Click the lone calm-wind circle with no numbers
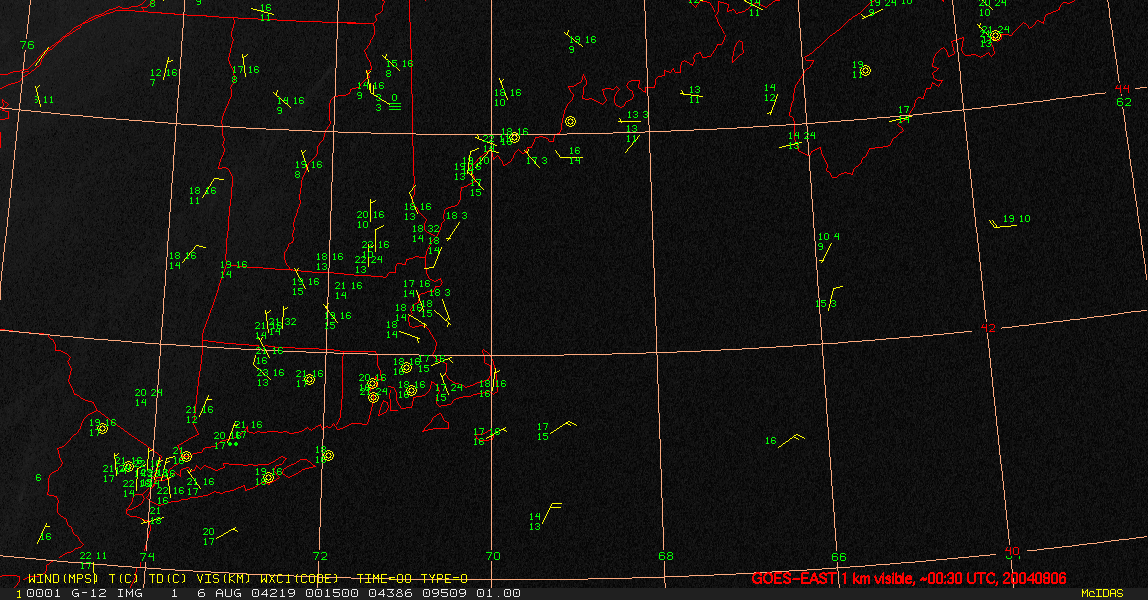The image size is (1148, 600). tap(570, 121)
